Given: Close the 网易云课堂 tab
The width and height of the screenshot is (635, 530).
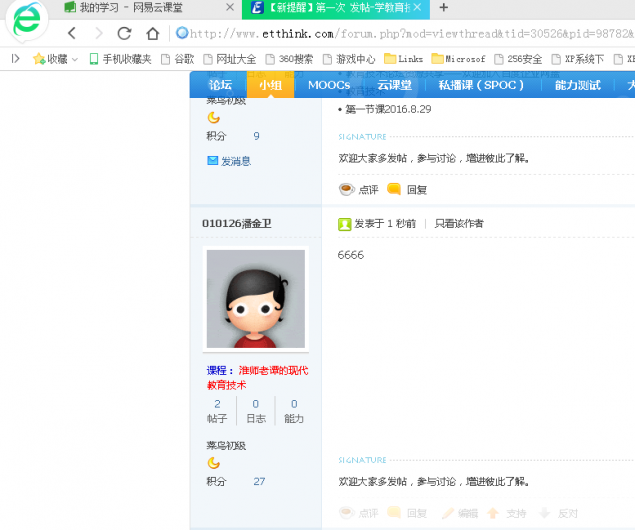Looking at the screenshot, I should [x=230, y=7].
